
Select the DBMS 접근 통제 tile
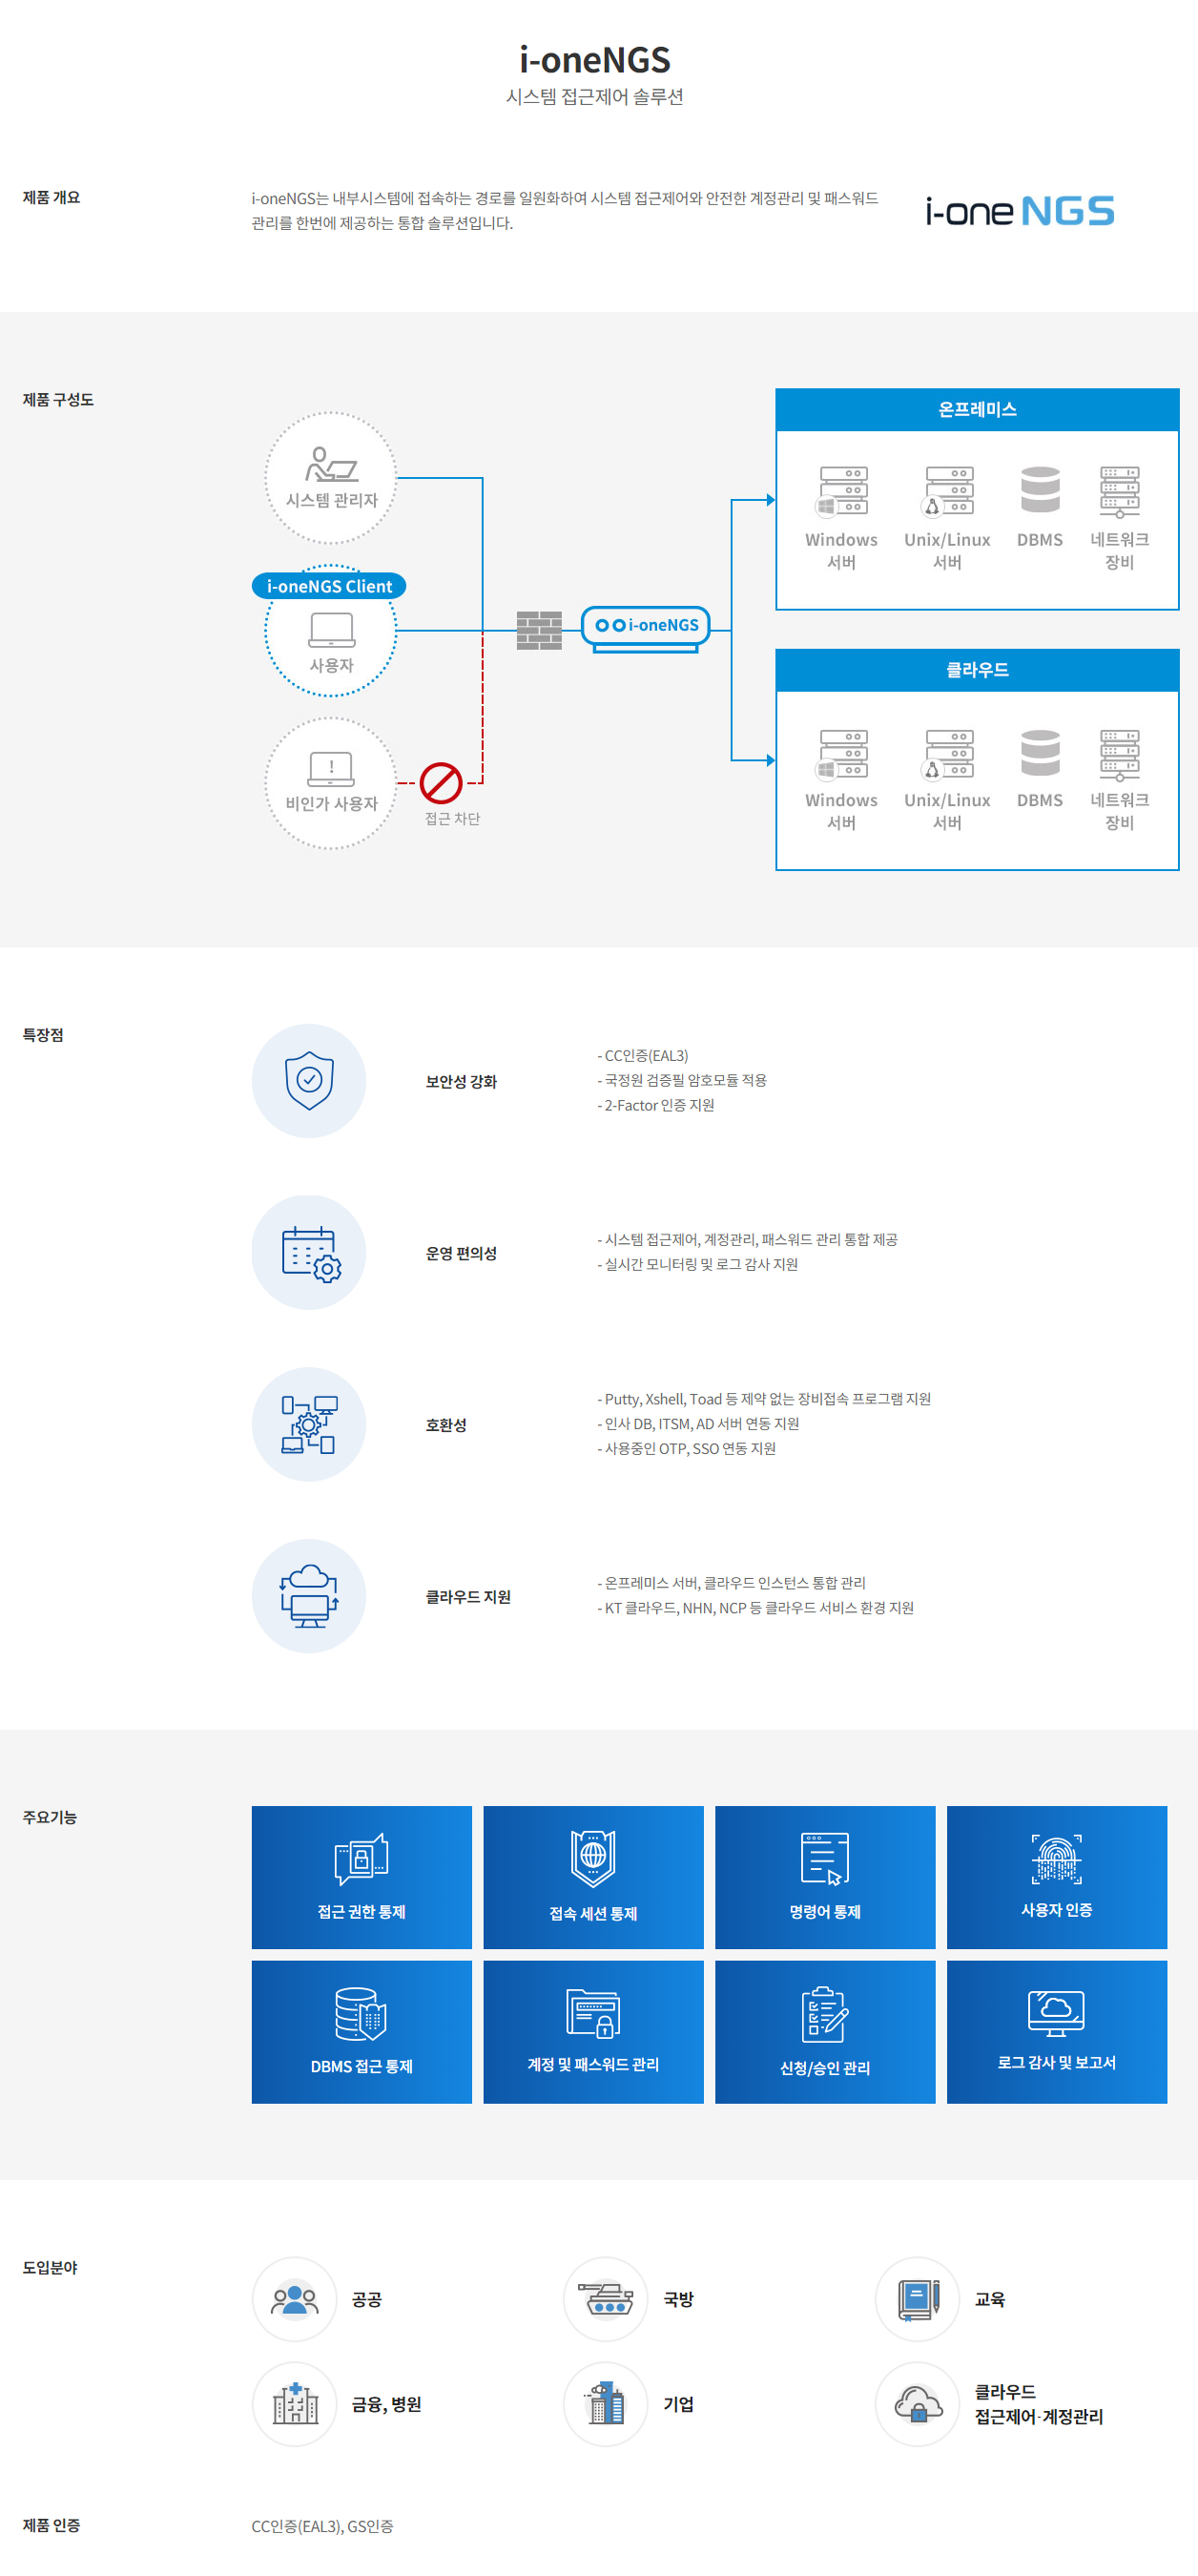coord(361,2031)
